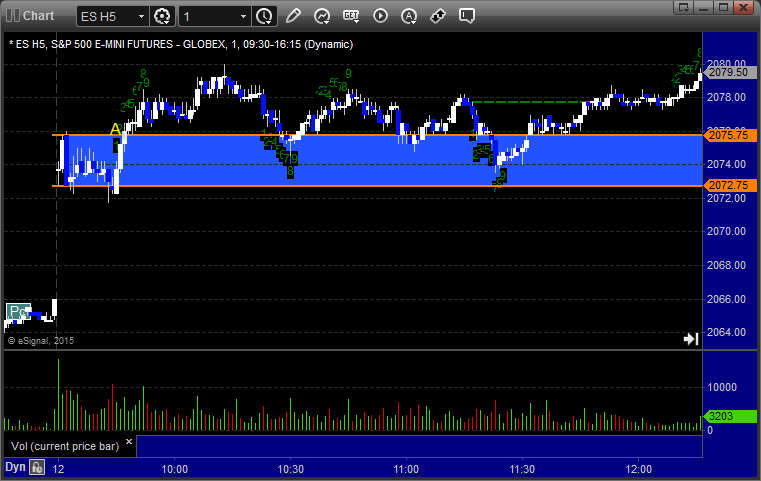Open the studies line-chart icon menu
Viewport: 761px width, 481px height.
[322, 16]
